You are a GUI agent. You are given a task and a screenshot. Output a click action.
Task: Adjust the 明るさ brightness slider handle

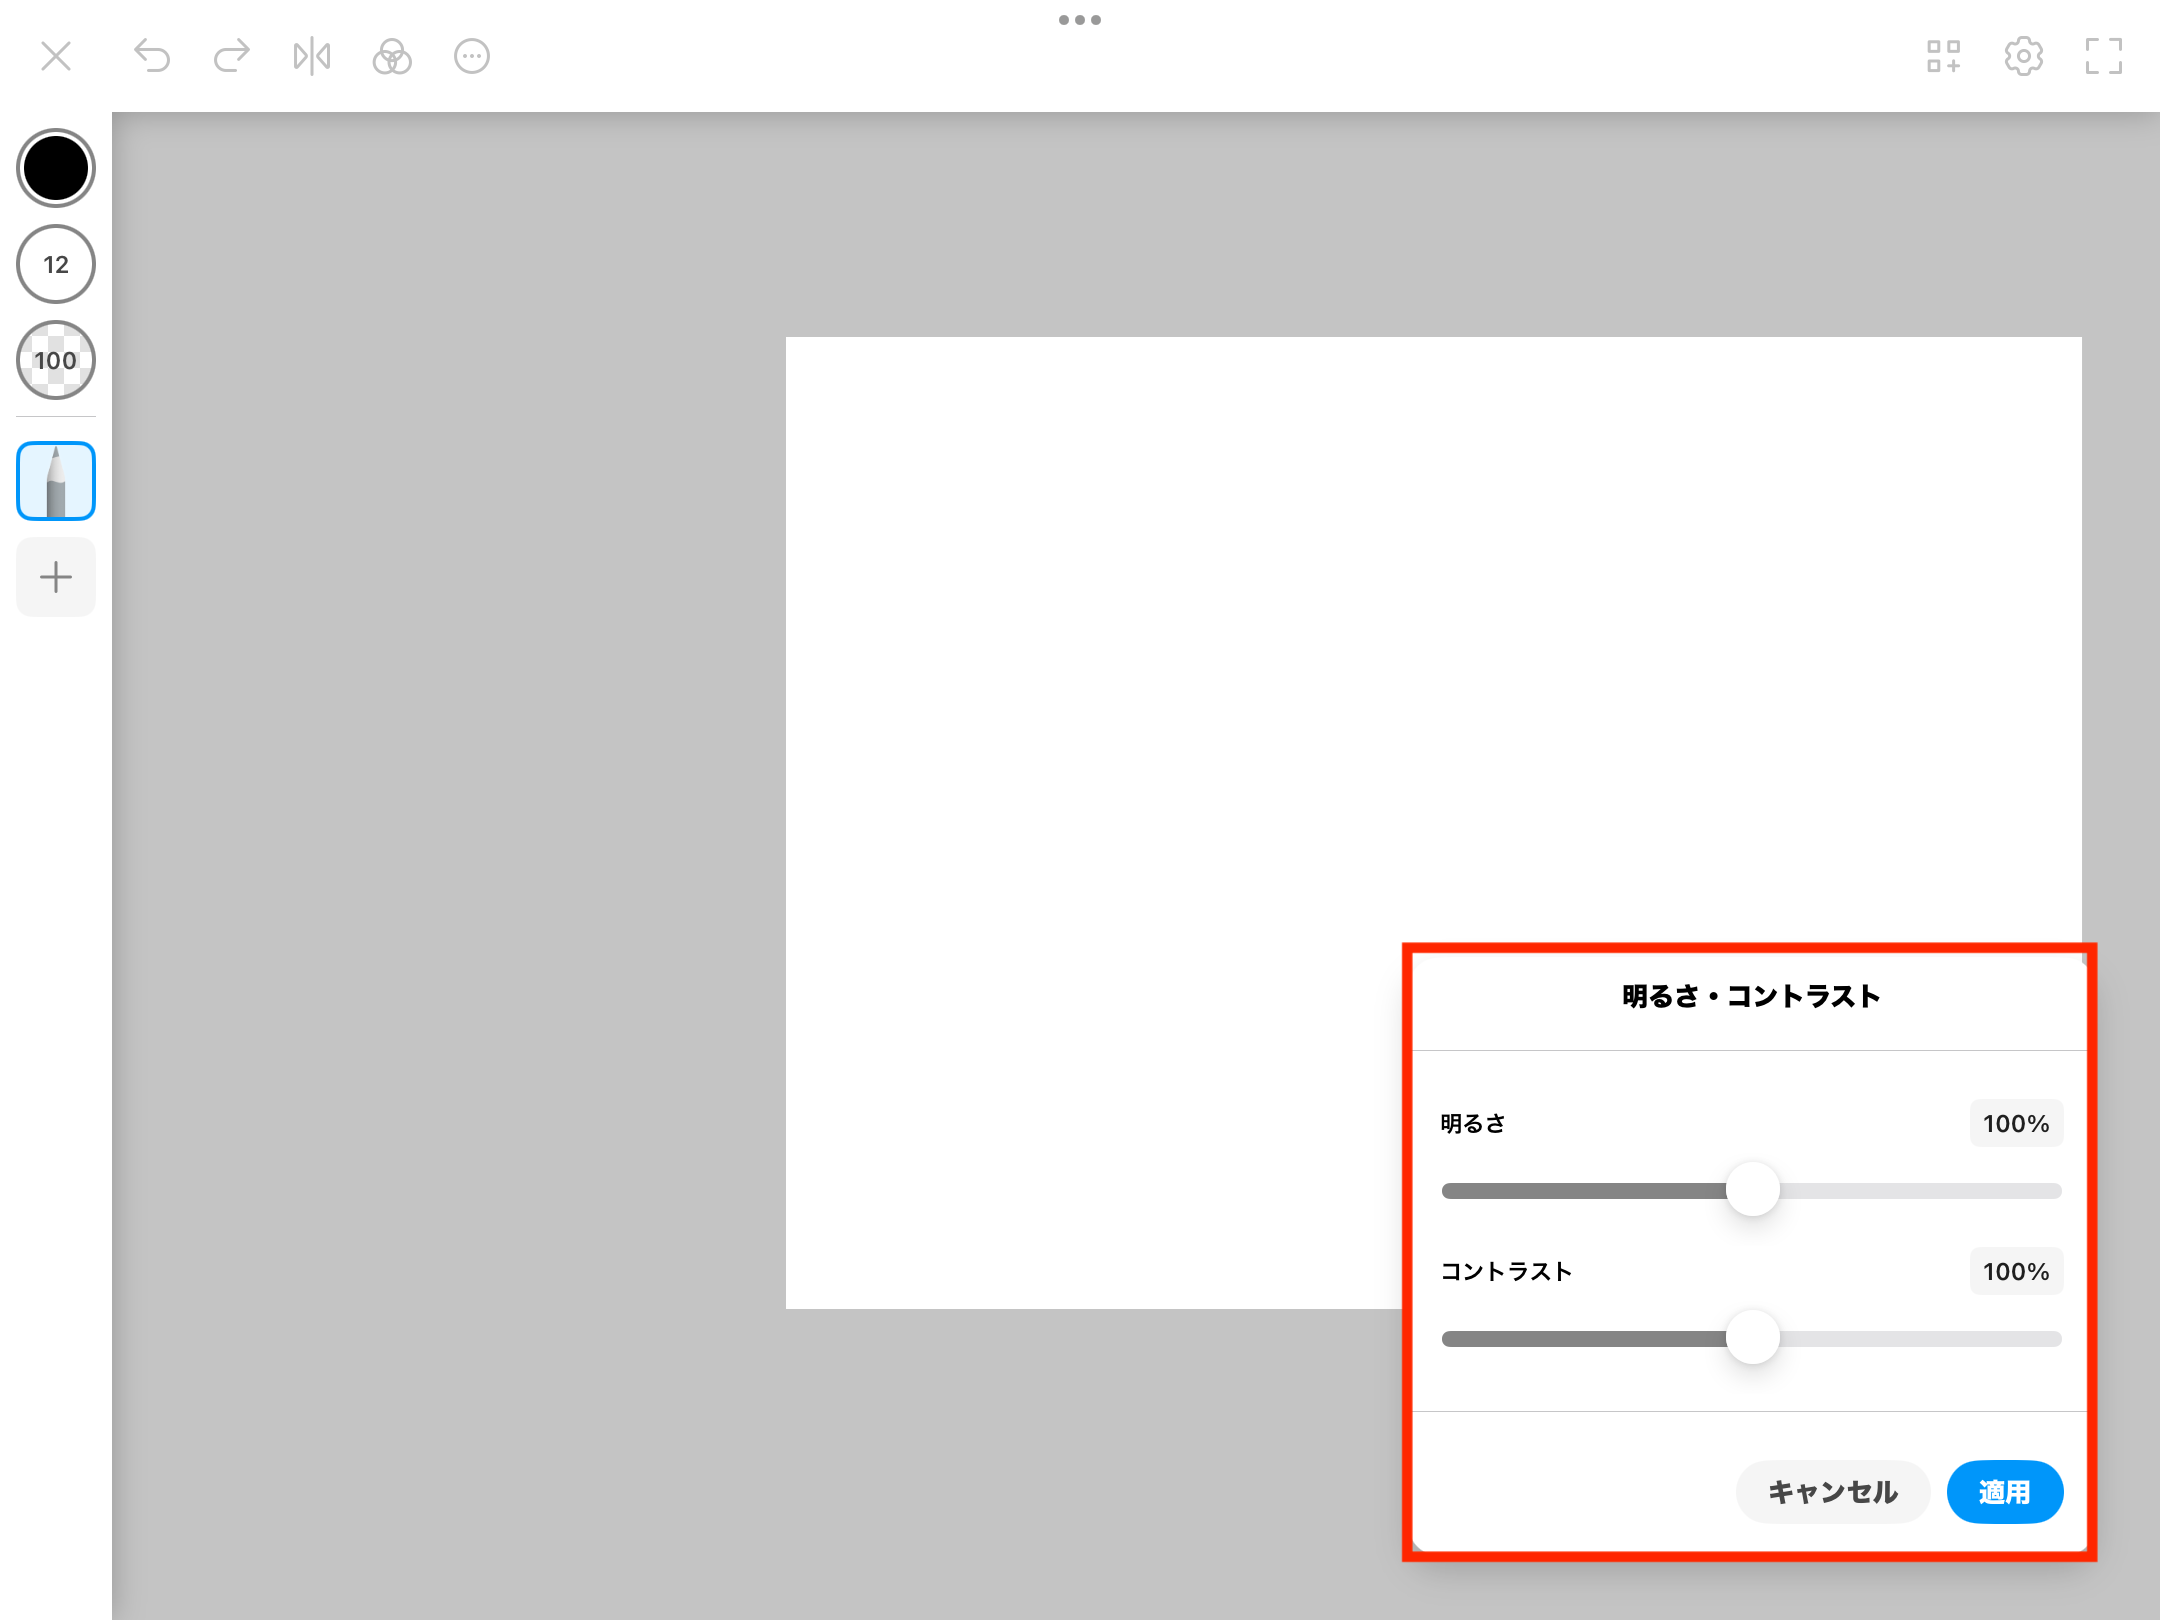[x=1753, y=1190]
